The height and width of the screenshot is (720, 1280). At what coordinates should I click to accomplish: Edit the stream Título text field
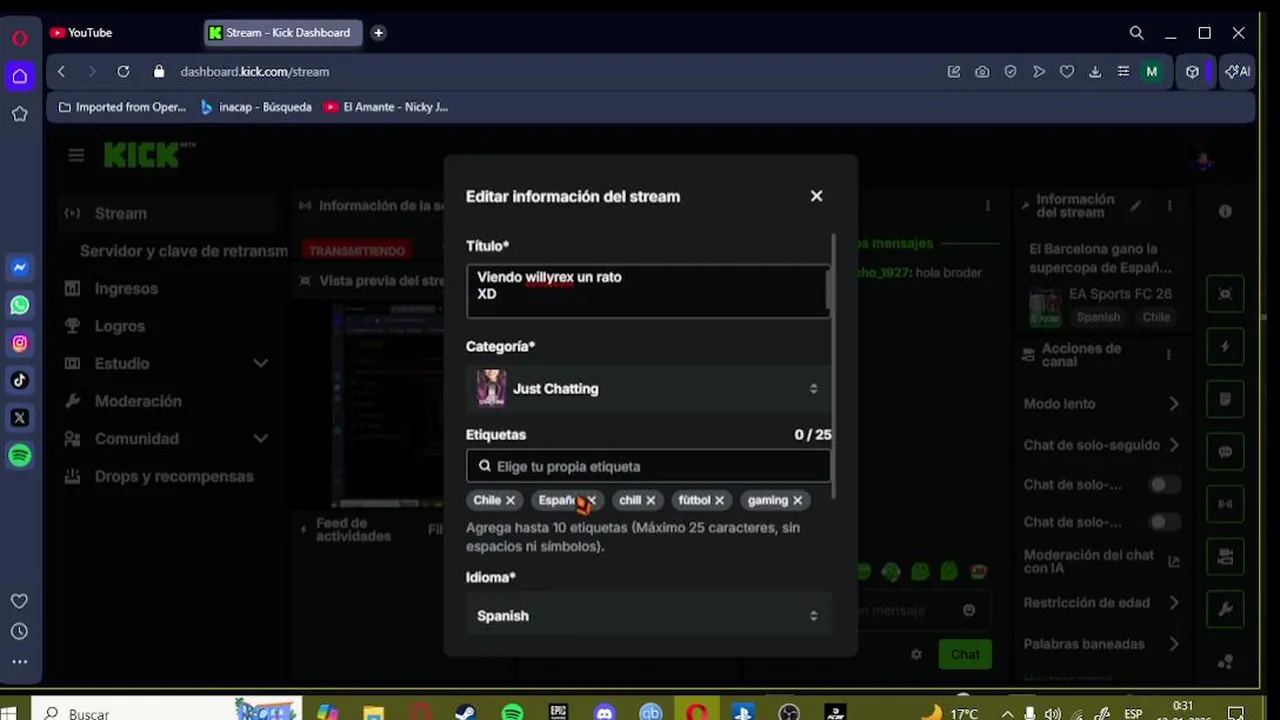coord(647,291)
